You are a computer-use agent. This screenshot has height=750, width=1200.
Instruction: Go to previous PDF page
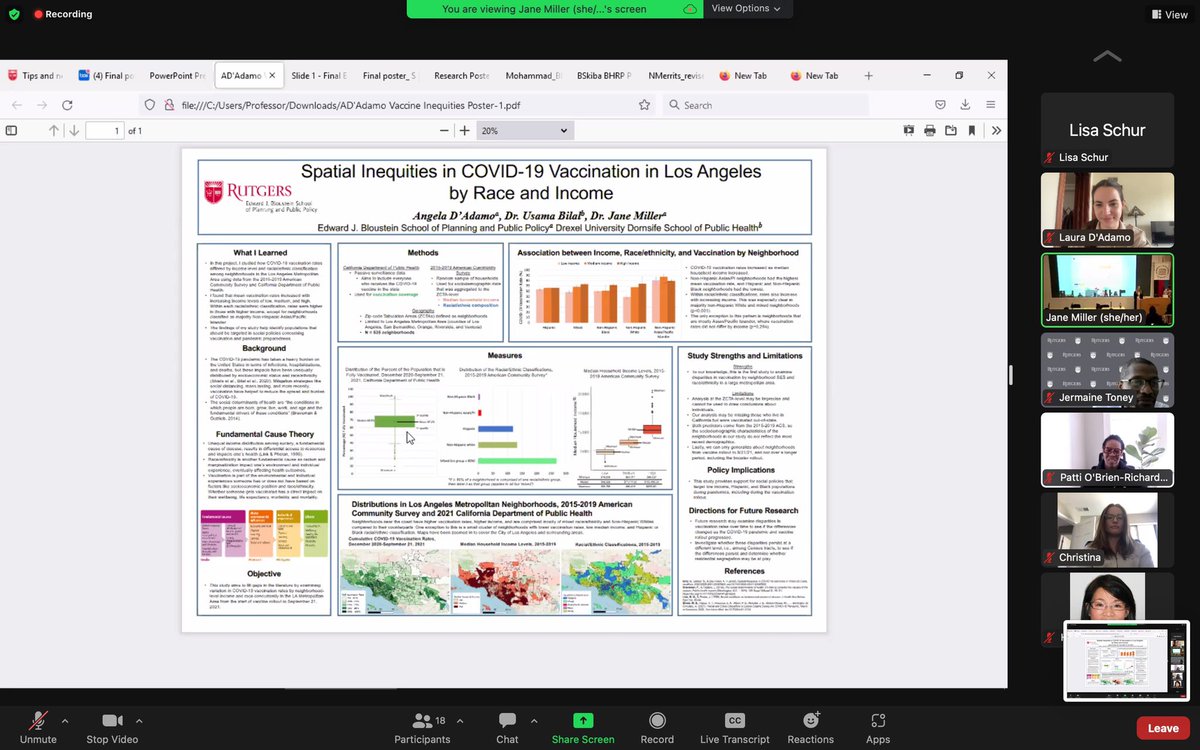pos(54,130)
